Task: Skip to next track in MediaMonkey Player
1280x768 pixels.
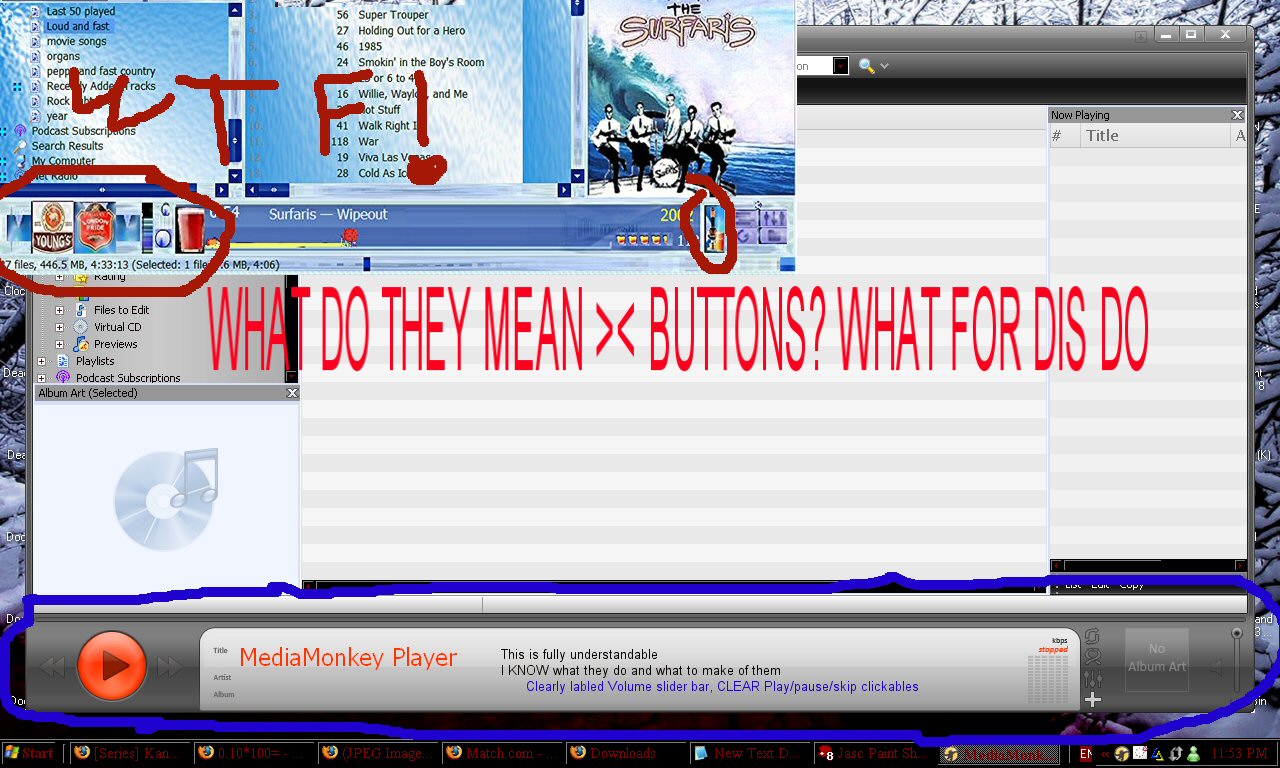Action: pos(170,667)
